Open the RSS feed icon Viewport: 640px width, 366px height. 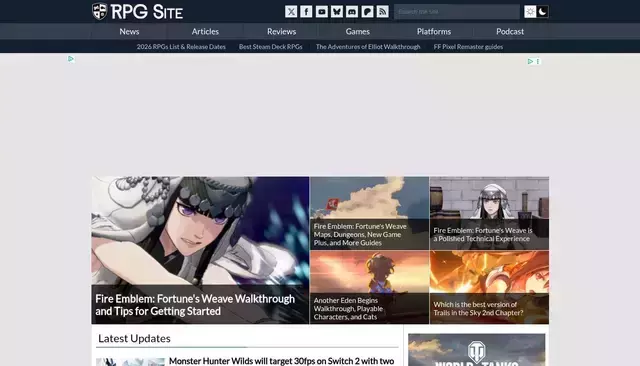point(382,11)
